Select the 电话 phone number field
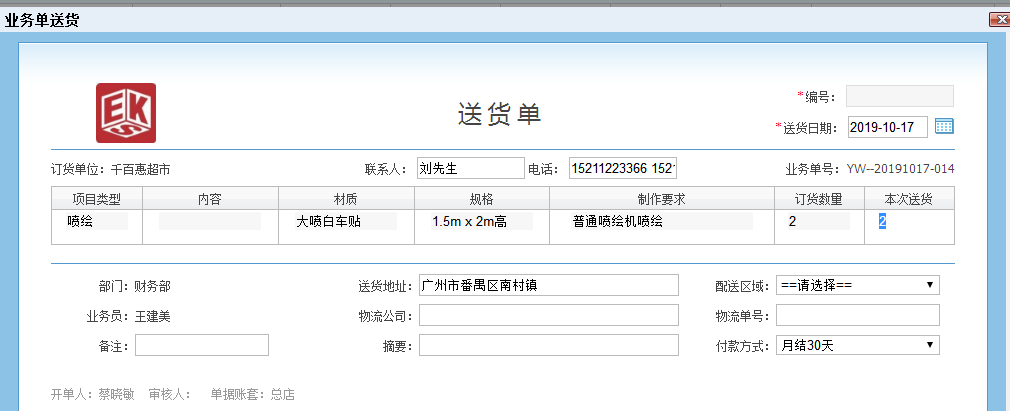The width and height of the screenshot is (1010, 411). point(623,168)
